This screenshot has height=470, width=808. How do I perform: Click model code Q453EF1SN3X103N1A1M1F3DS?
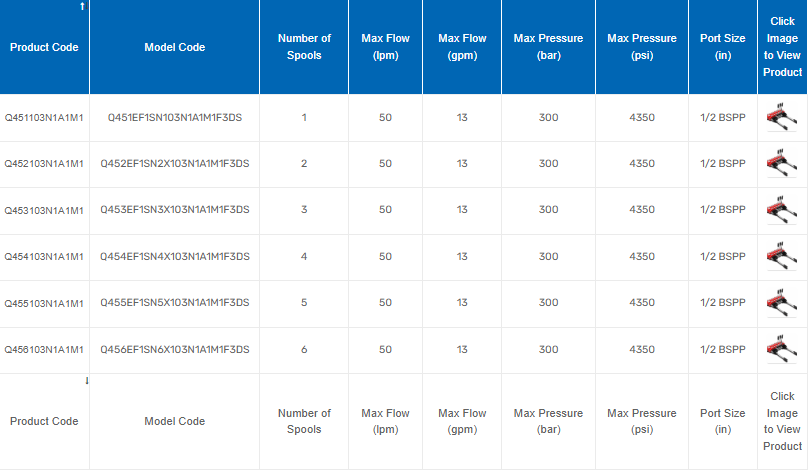175,210
